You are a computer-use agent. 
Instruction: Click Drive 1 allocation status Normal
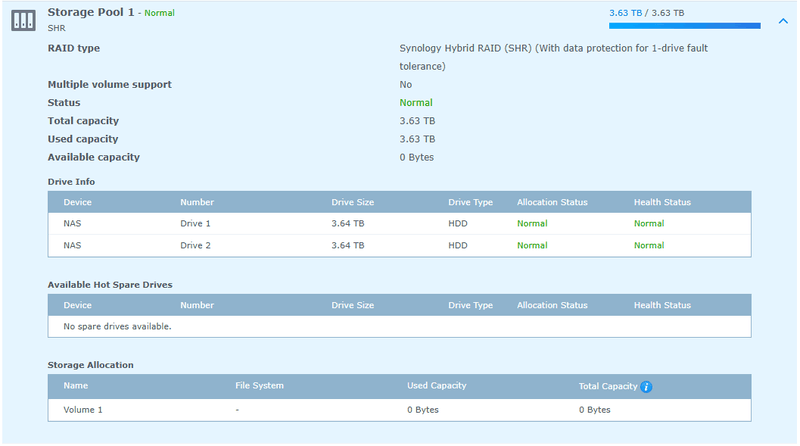(x=532, y=224)
